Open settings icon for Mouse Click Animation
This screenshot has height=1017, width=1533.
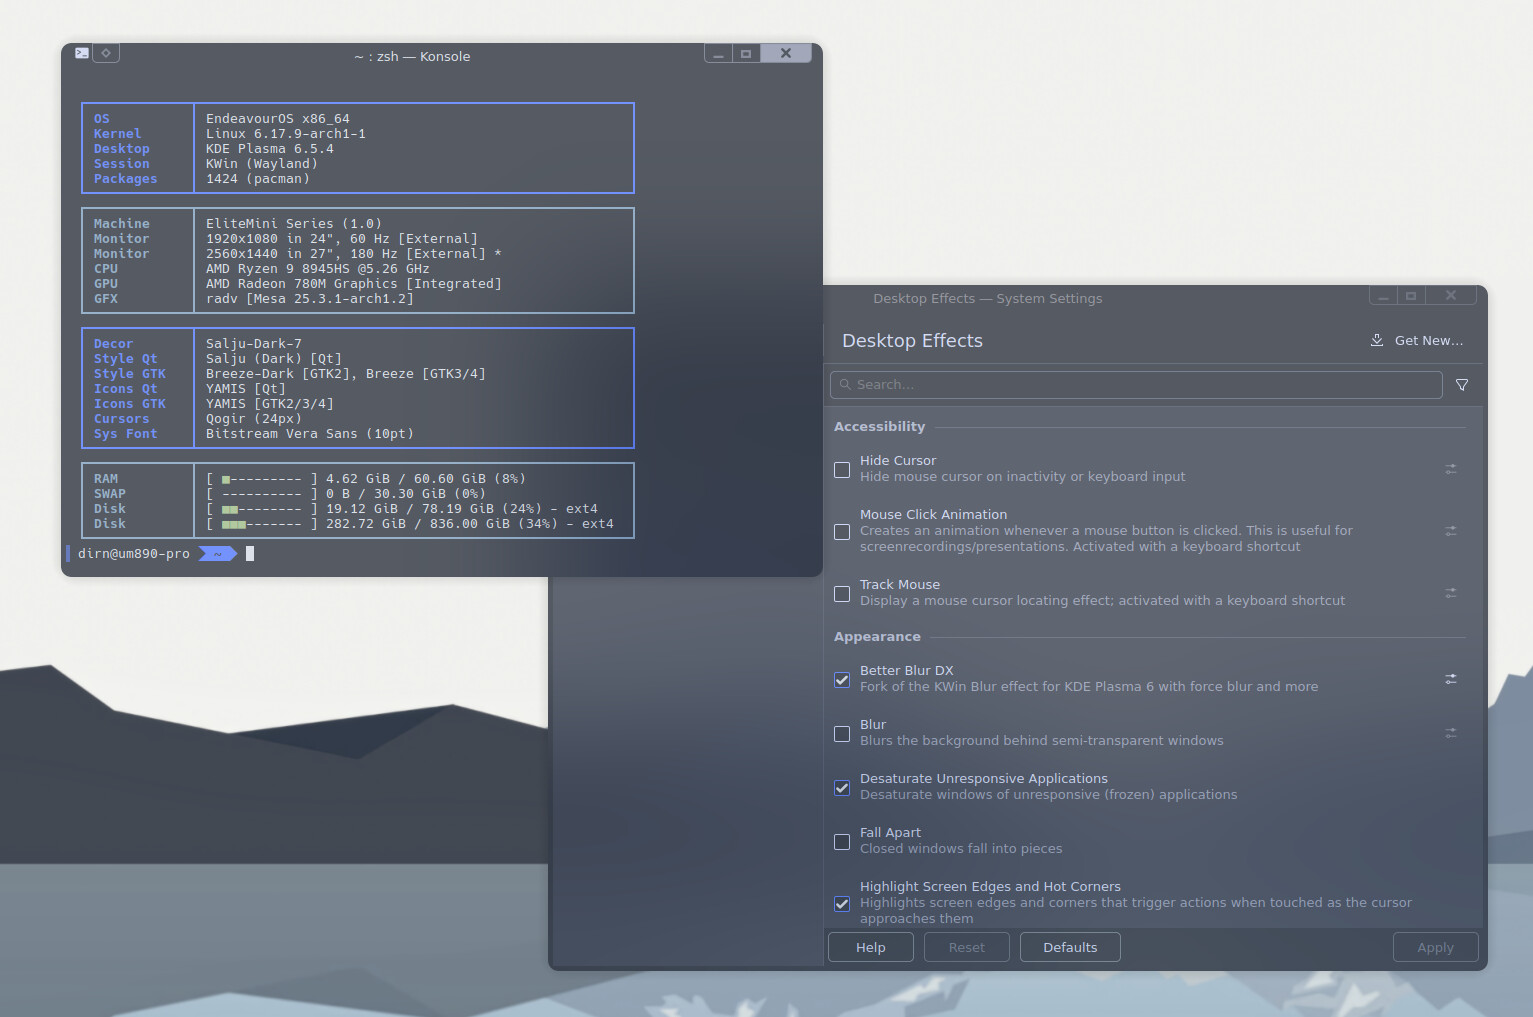pos(1450,531)
